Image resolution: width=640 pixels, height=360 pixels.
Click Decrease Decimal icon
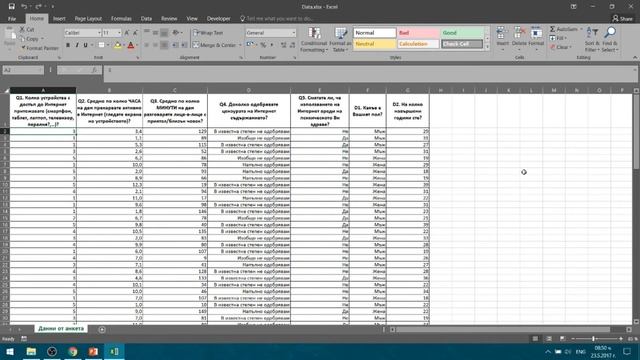(x=292, y=45)
